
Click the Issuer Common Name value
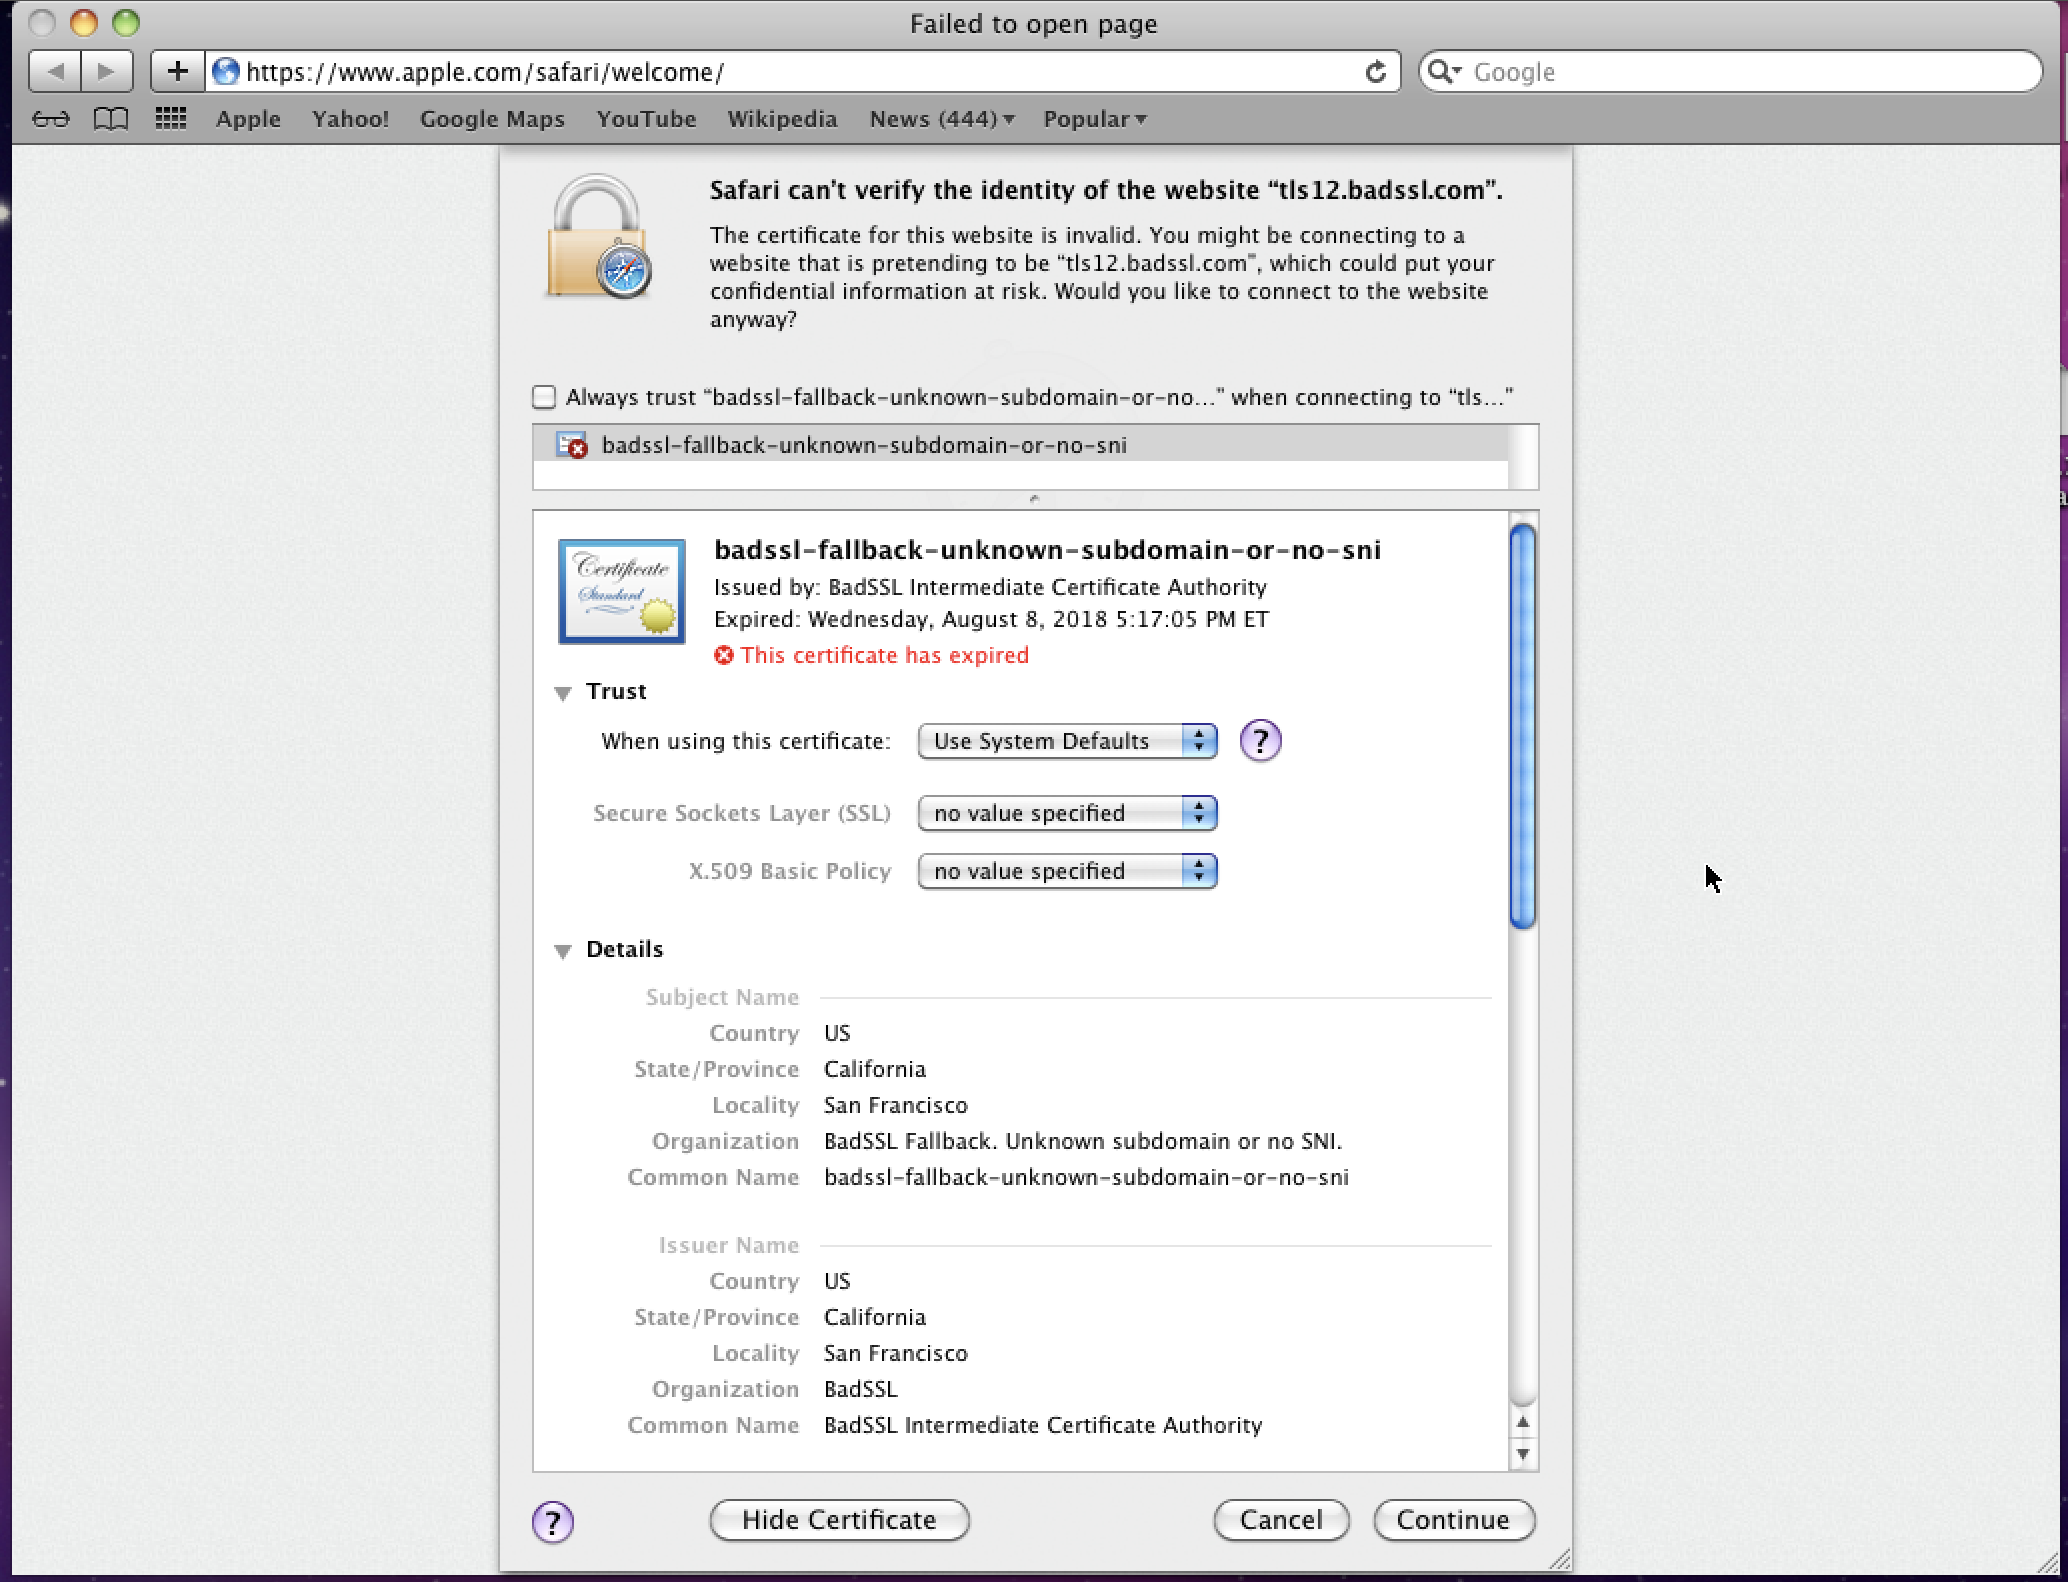coord(1043,1425)
